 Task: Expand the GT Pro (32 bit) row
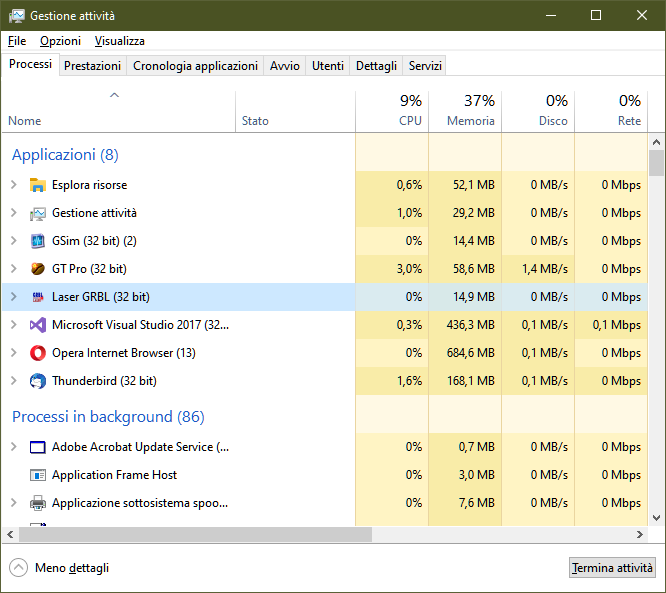tap(14, 269)
